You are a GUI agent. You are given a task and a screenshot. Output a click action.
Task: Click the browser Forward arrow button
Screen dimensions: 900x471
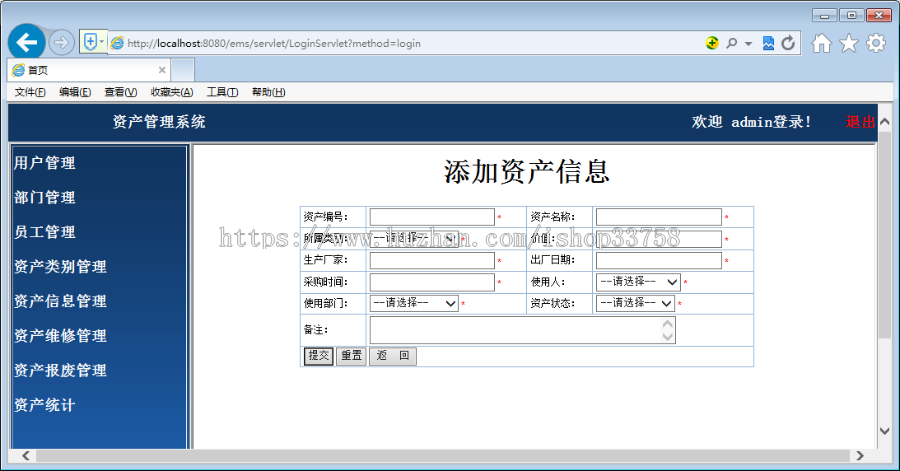61,42
